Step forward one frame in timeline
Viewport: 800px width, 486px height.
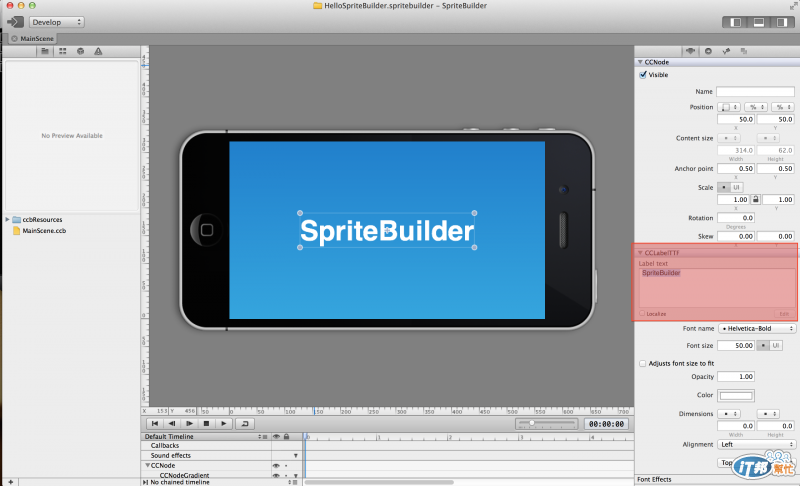point(189,423)
